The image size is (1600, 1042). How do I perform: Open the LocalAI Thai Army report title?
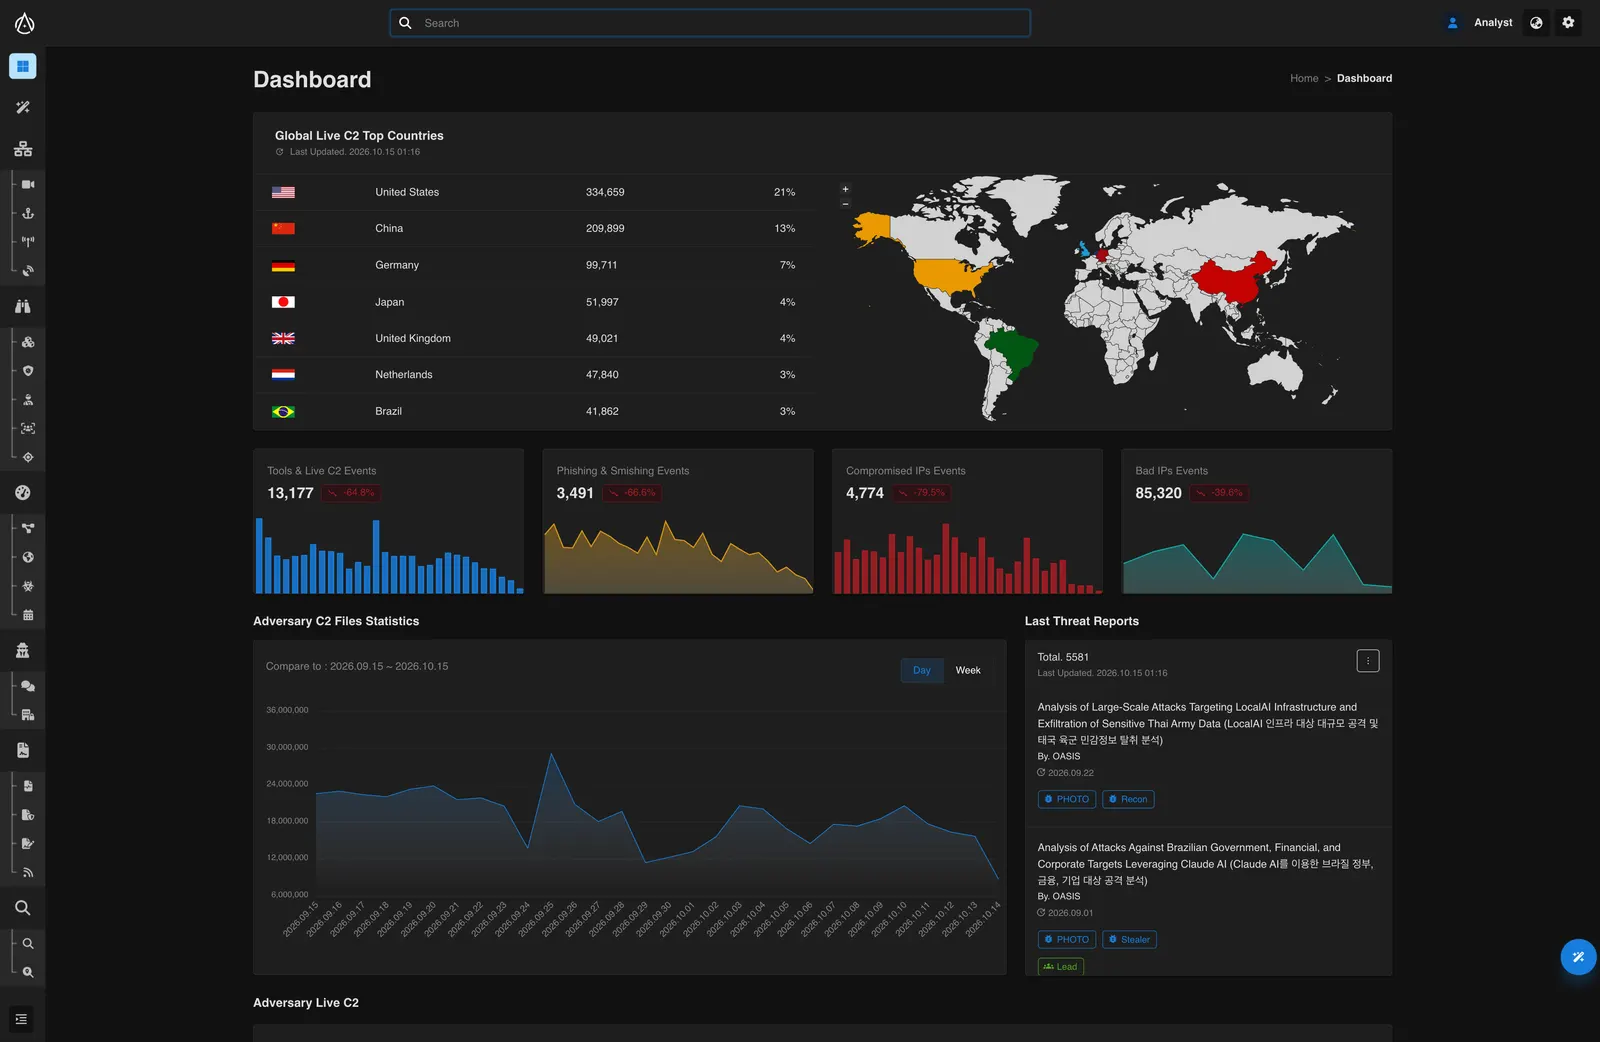(x=1208, y=723)
